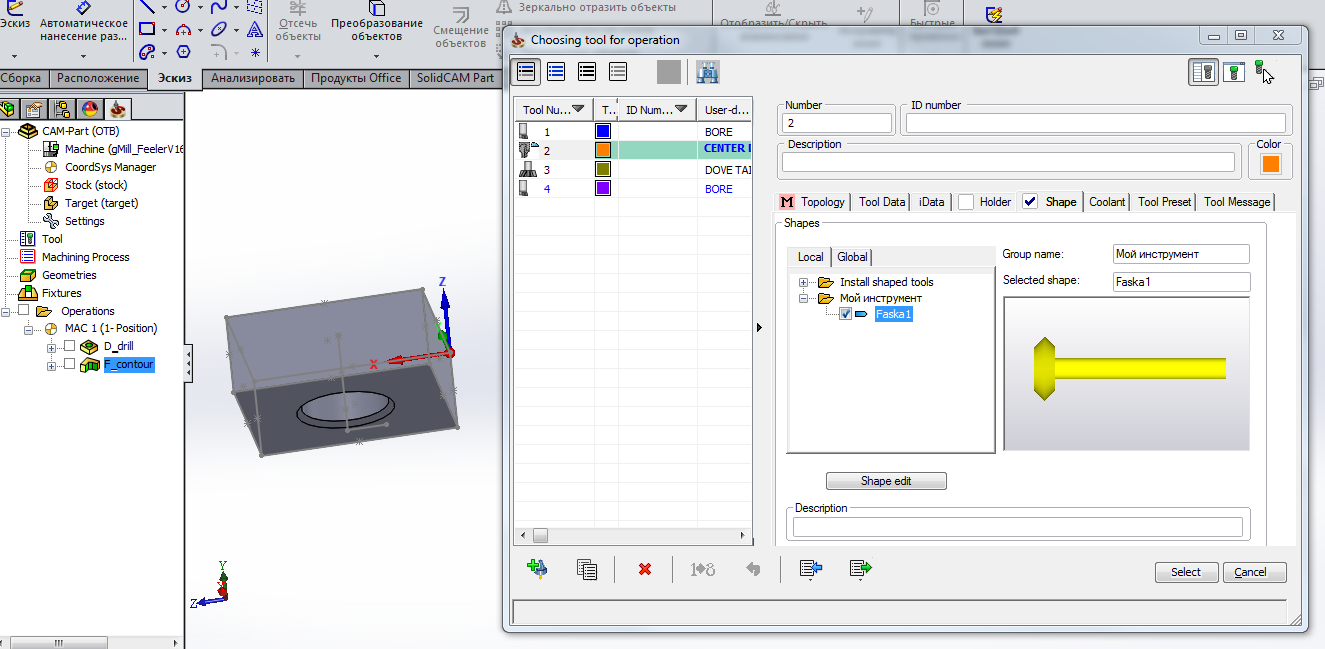Delete the tool with the red X

pos(645,569)
